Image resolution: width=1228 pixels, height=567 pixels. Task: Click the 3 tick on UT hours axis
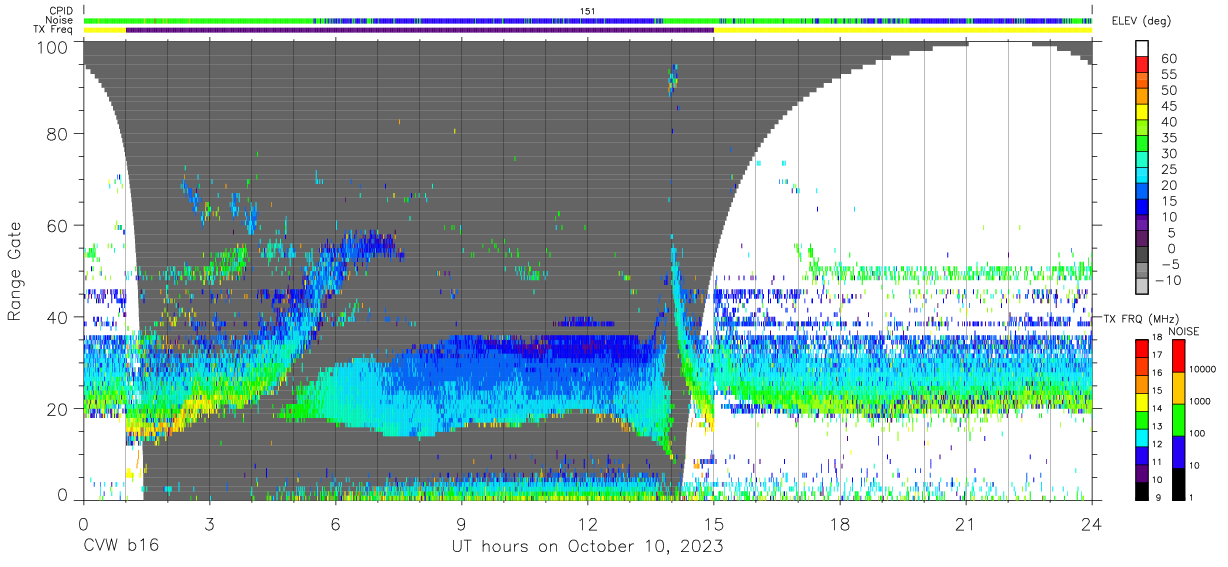[x=209, y=523]
